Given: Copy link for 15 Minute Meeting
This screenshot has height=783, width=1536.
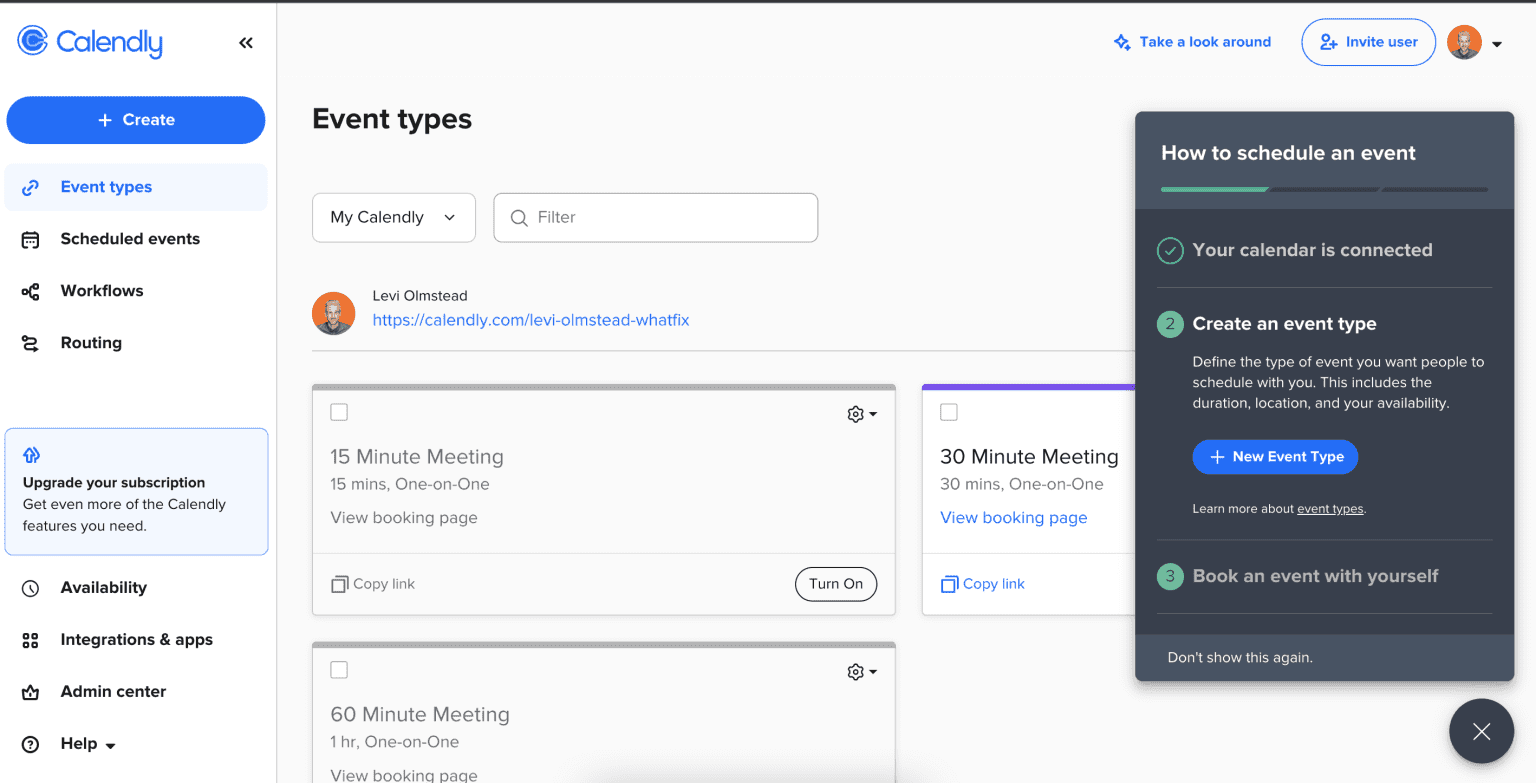Looking at the screenshot, I should click(373, 584).
